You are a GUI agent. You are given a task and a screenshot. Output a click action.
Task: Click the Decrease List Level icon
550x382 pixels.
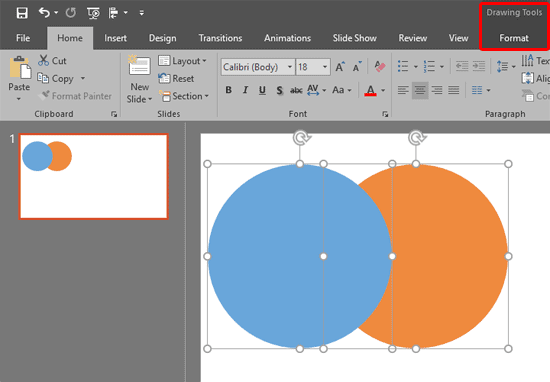click(x=462, y=66)
